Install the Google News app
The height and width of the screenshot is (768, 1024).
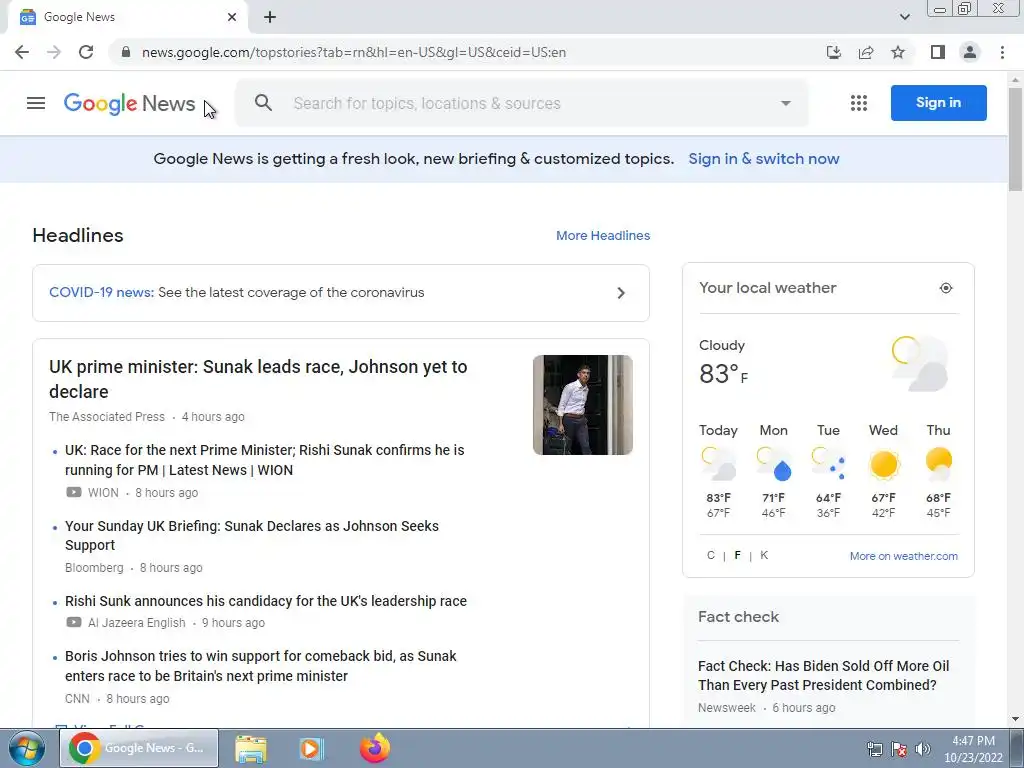(x=834, y=52)
